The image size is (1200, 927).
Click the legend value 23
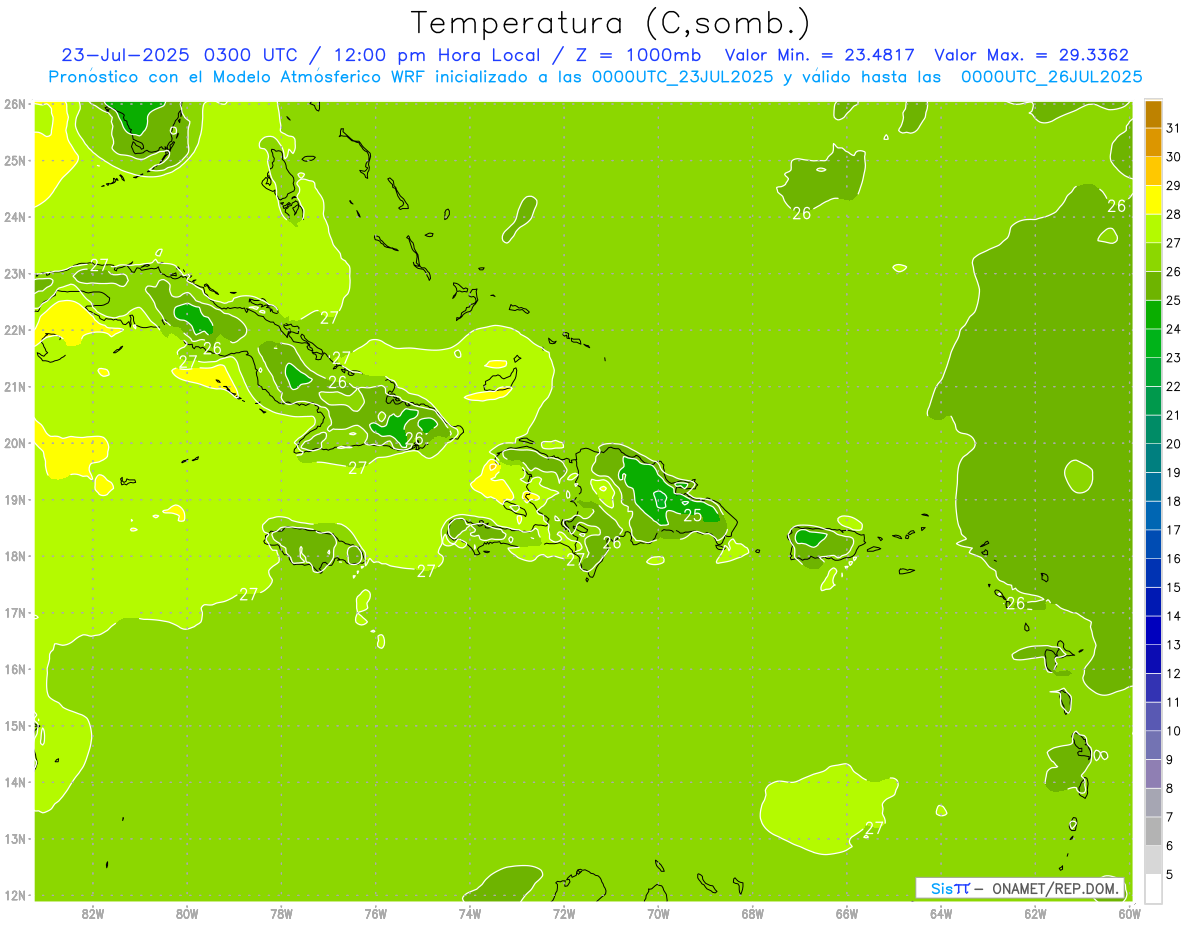pyautogui.click(x=1173, y=358)
